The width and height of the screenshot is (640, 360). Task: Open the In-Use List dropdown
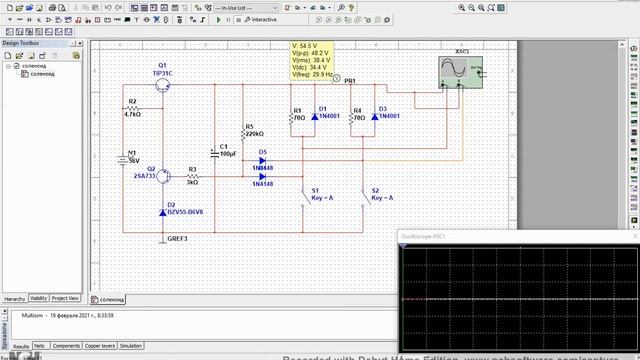(246, 8)
